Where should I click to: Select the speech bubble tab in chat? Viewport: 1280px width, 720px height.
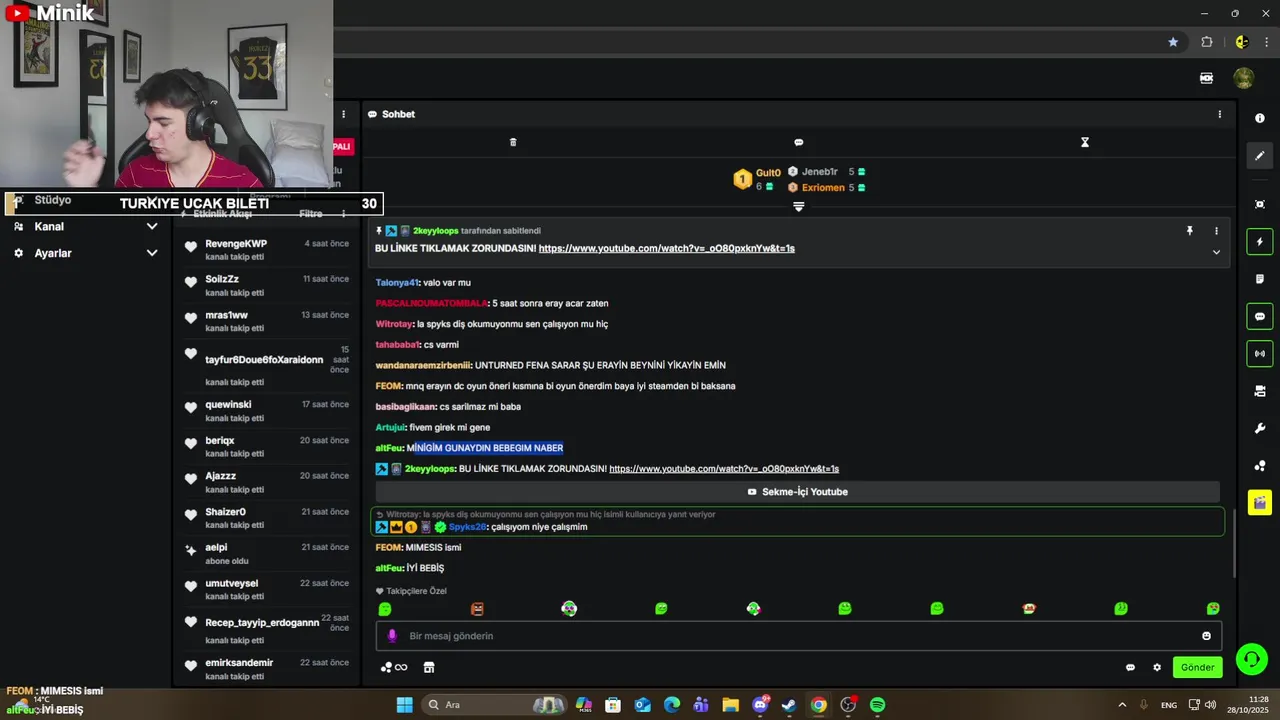point(798,142)
